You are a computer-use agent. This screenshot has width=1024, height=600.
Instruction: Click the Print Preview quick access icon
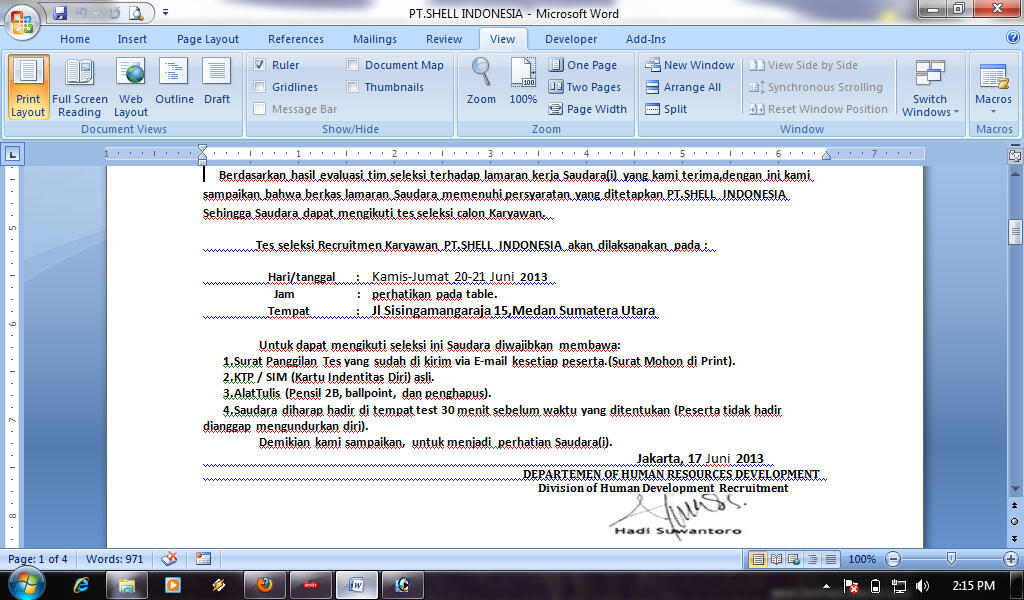136,12
